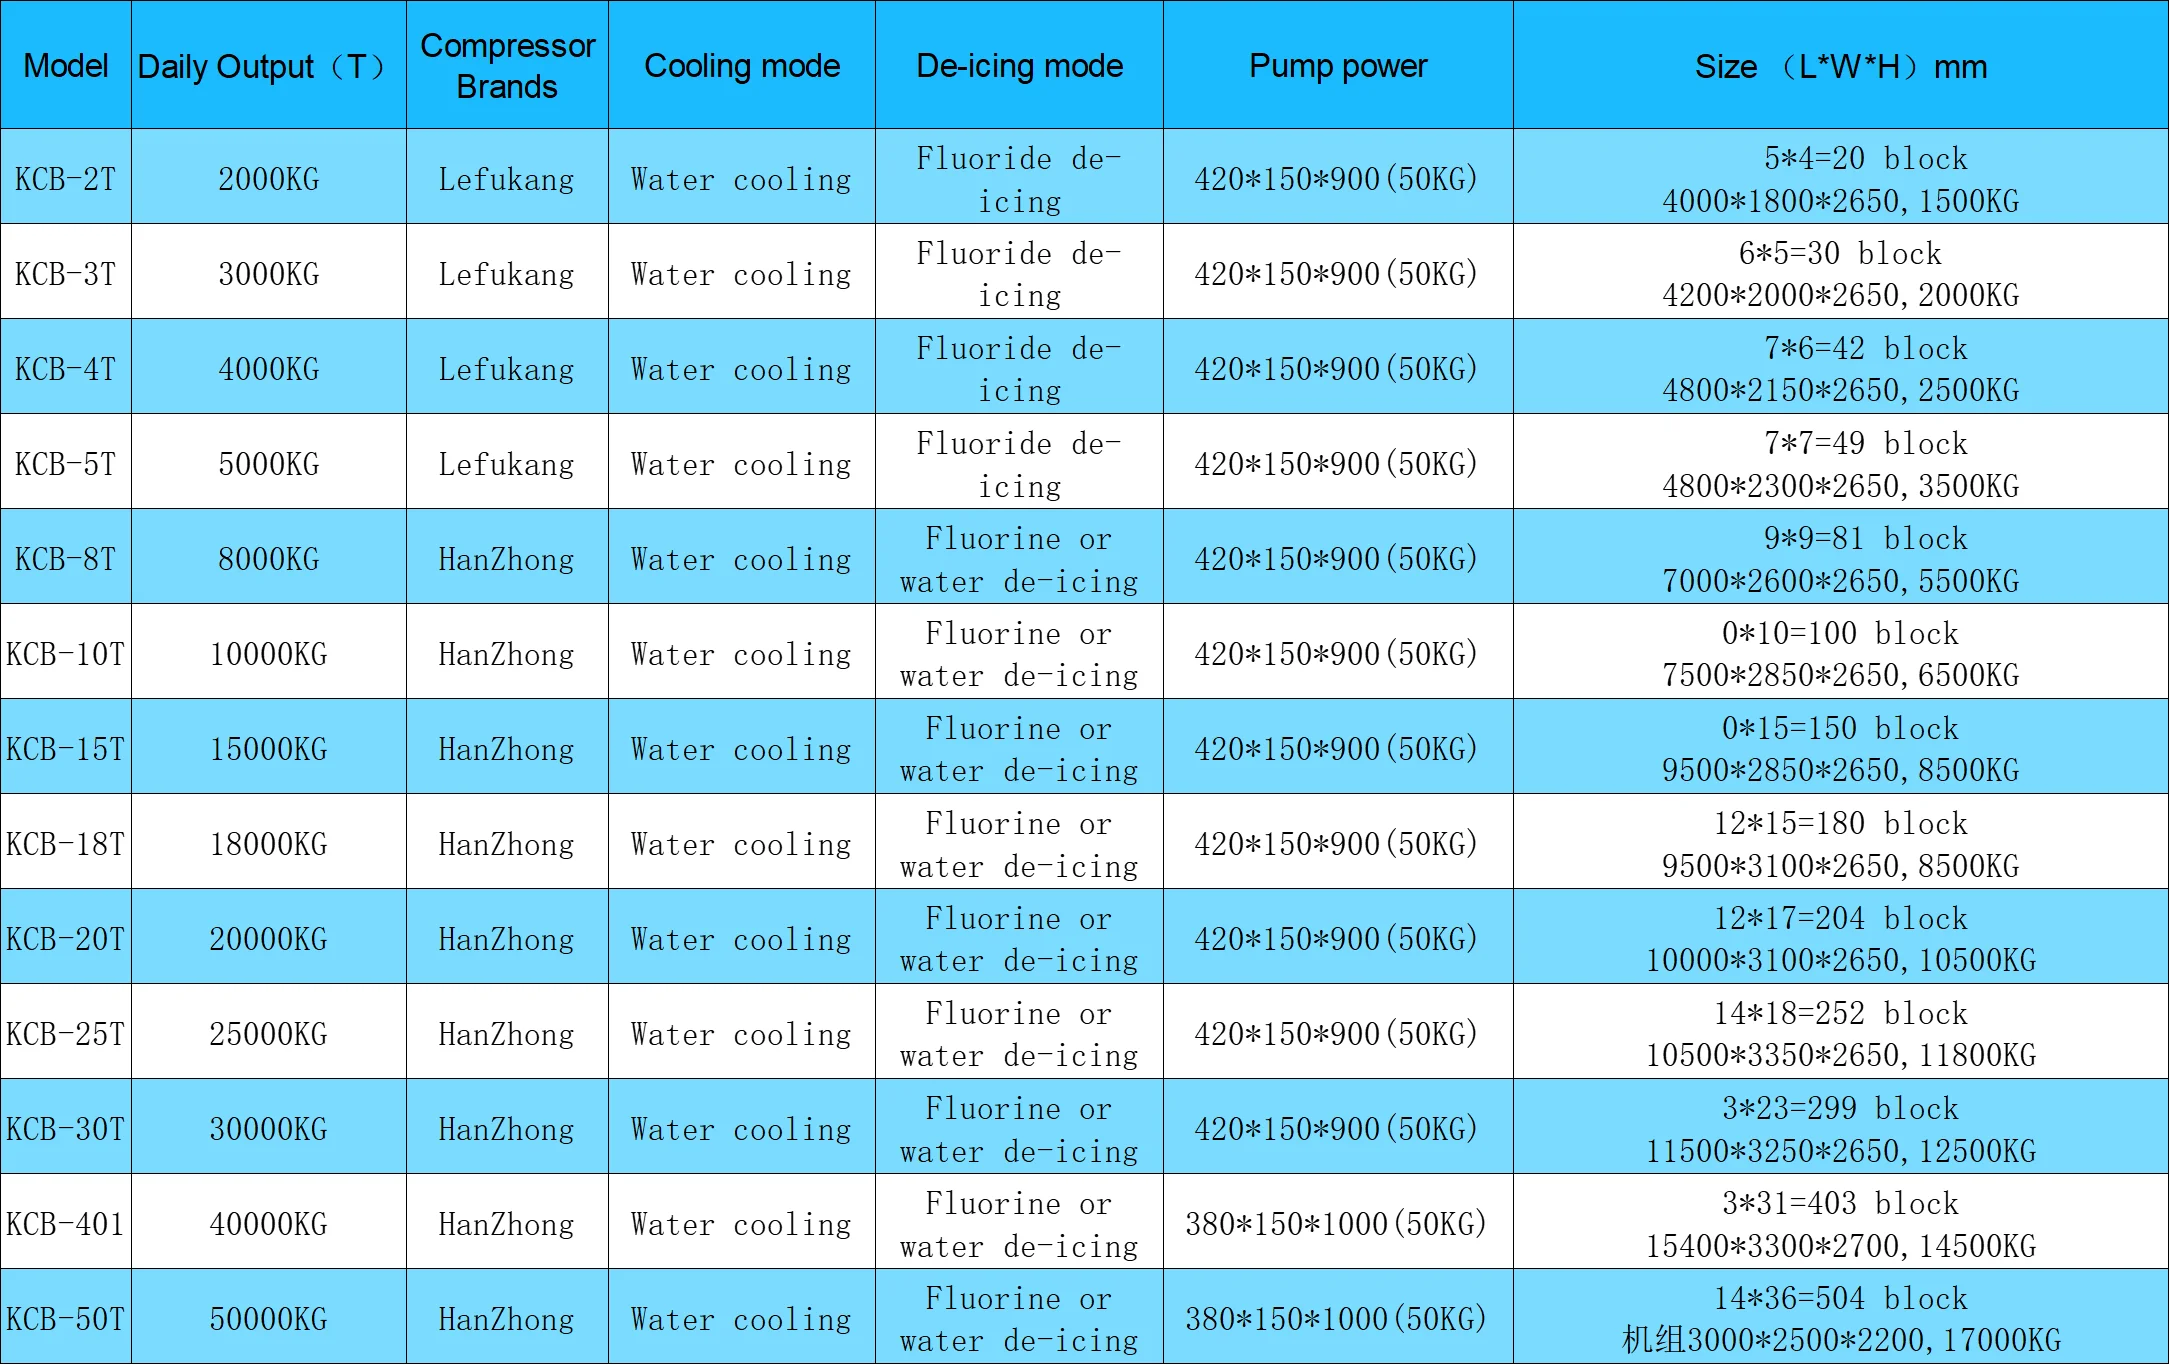Select the De-icing mode header cell
The width and height of the screenshot is (2170, 1365).
(x=1019, y=66)
